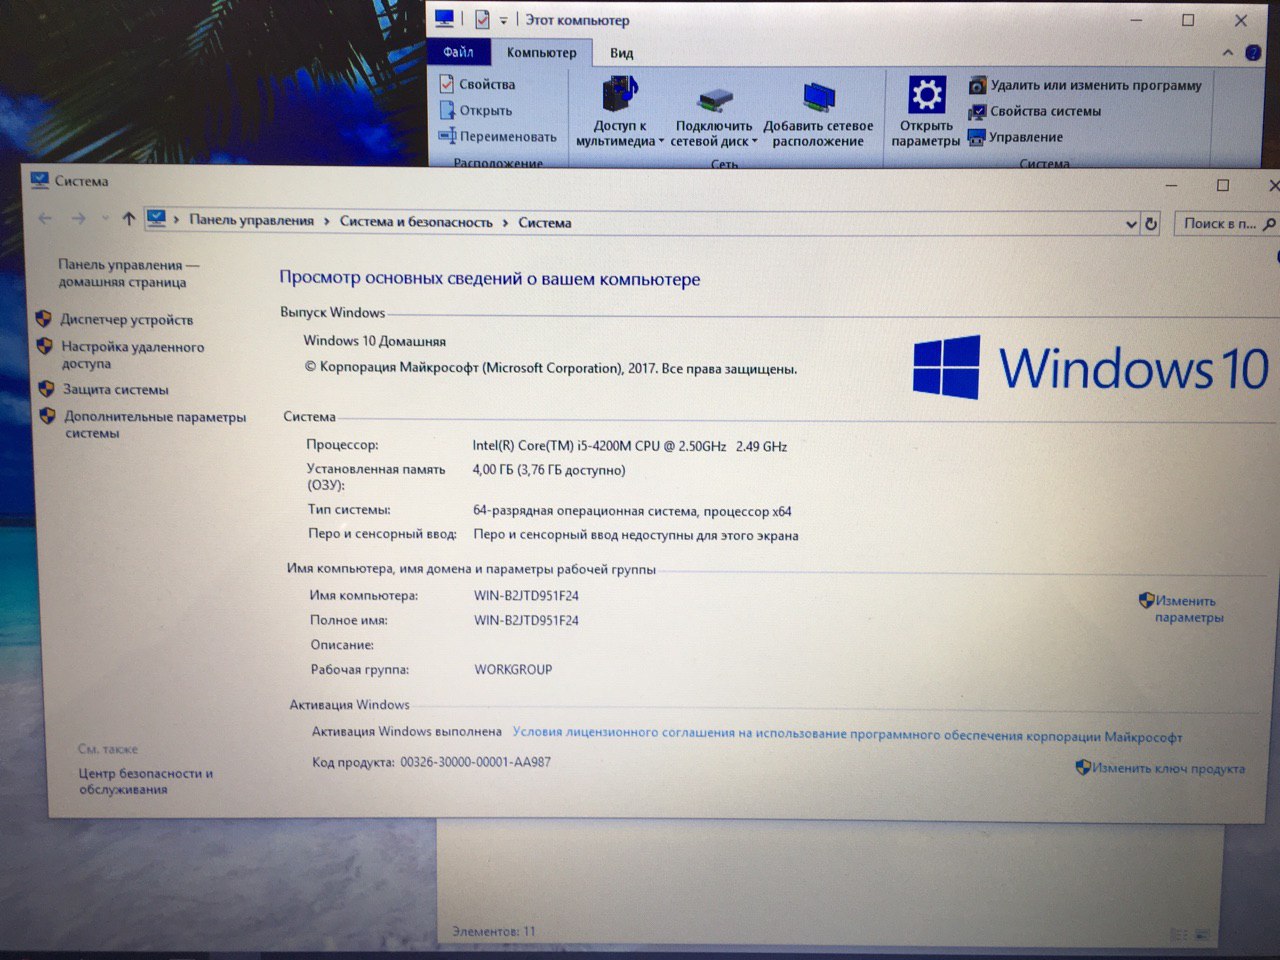Open Диспетчер устройств in sidebar
This screenshot has height=960, width=1280.
coord(126,320)
